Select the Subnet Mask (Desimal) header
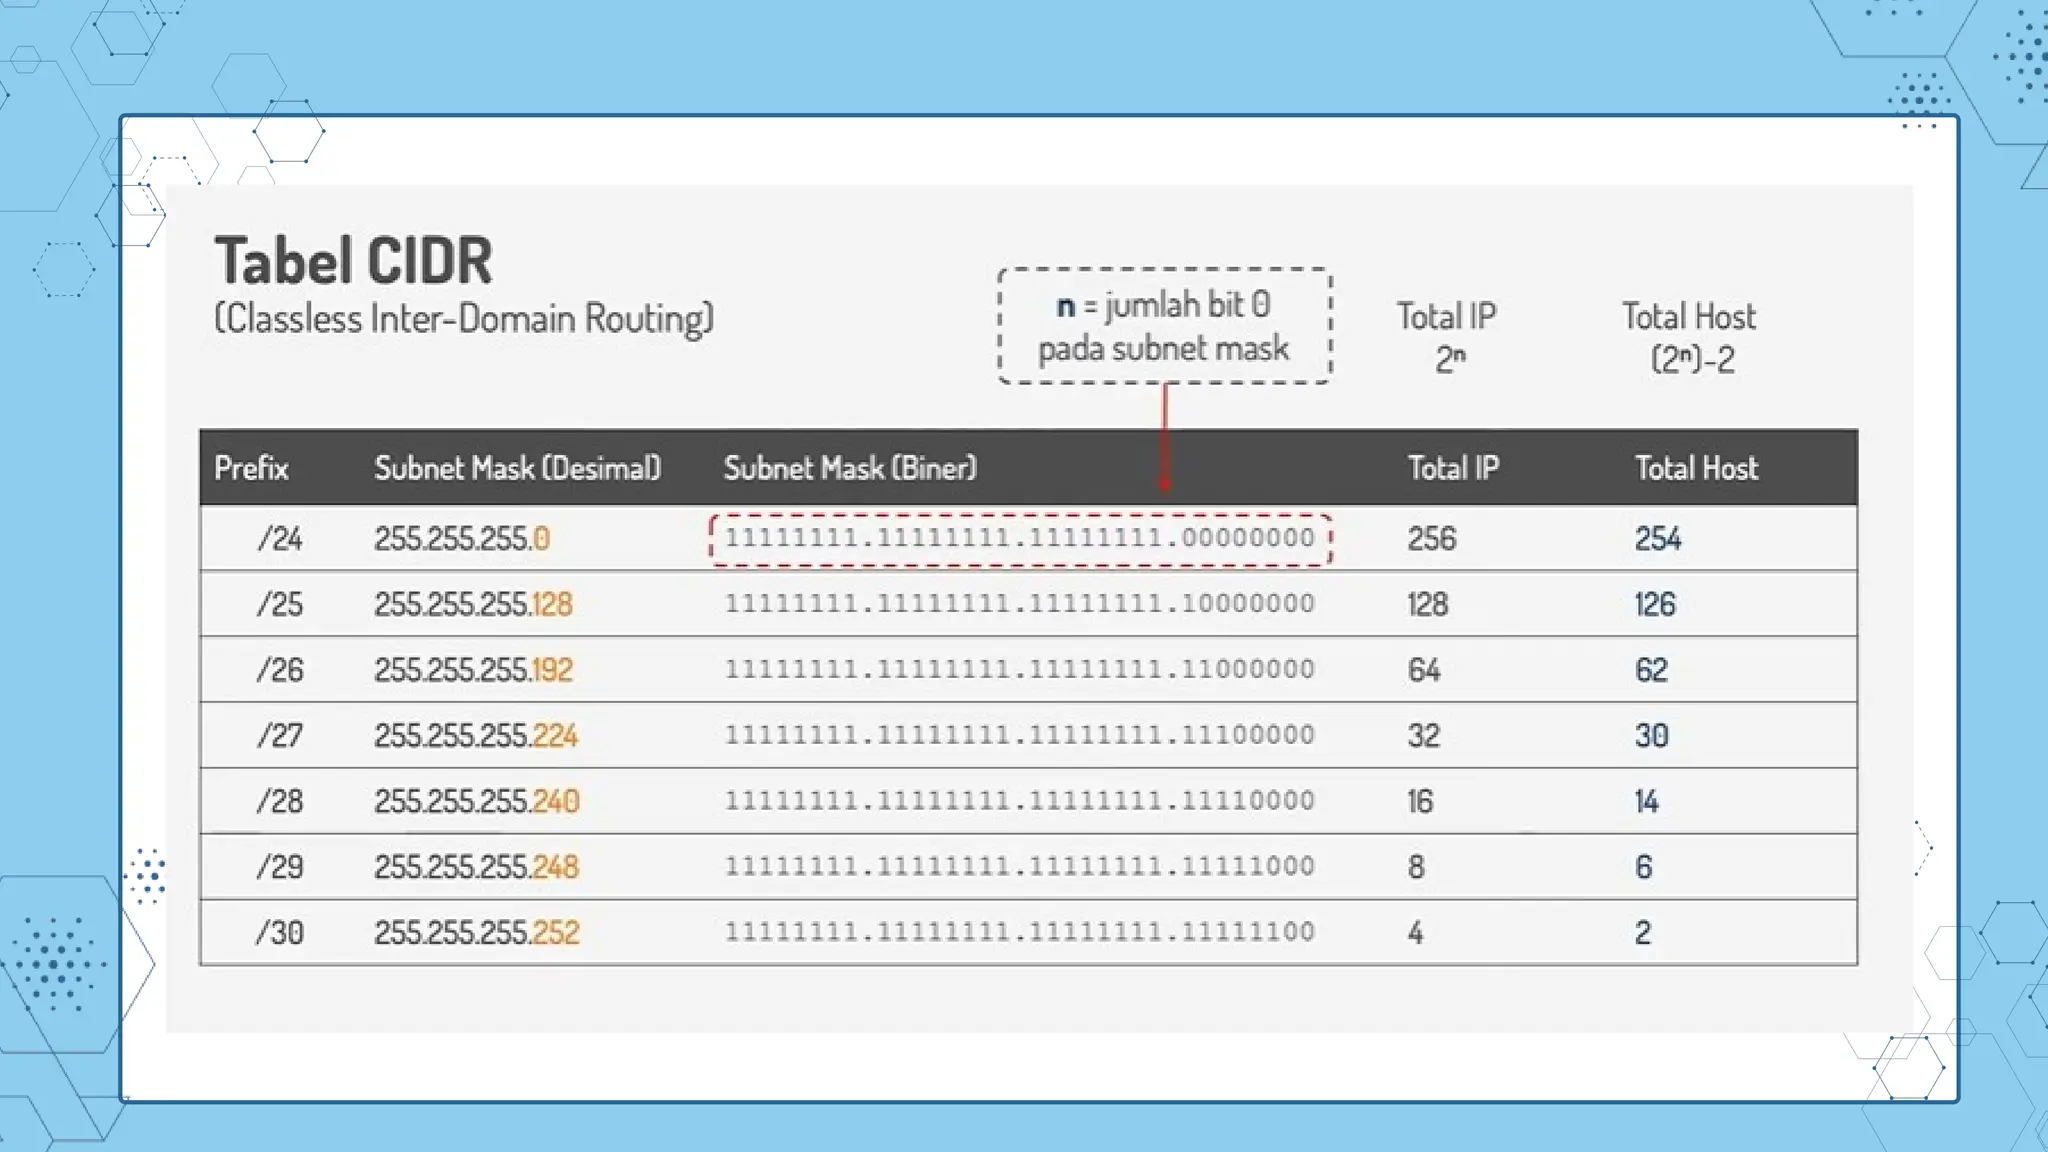This screenshot has width=2048, height=1152. pyautogui.click(x=517, y=468)
